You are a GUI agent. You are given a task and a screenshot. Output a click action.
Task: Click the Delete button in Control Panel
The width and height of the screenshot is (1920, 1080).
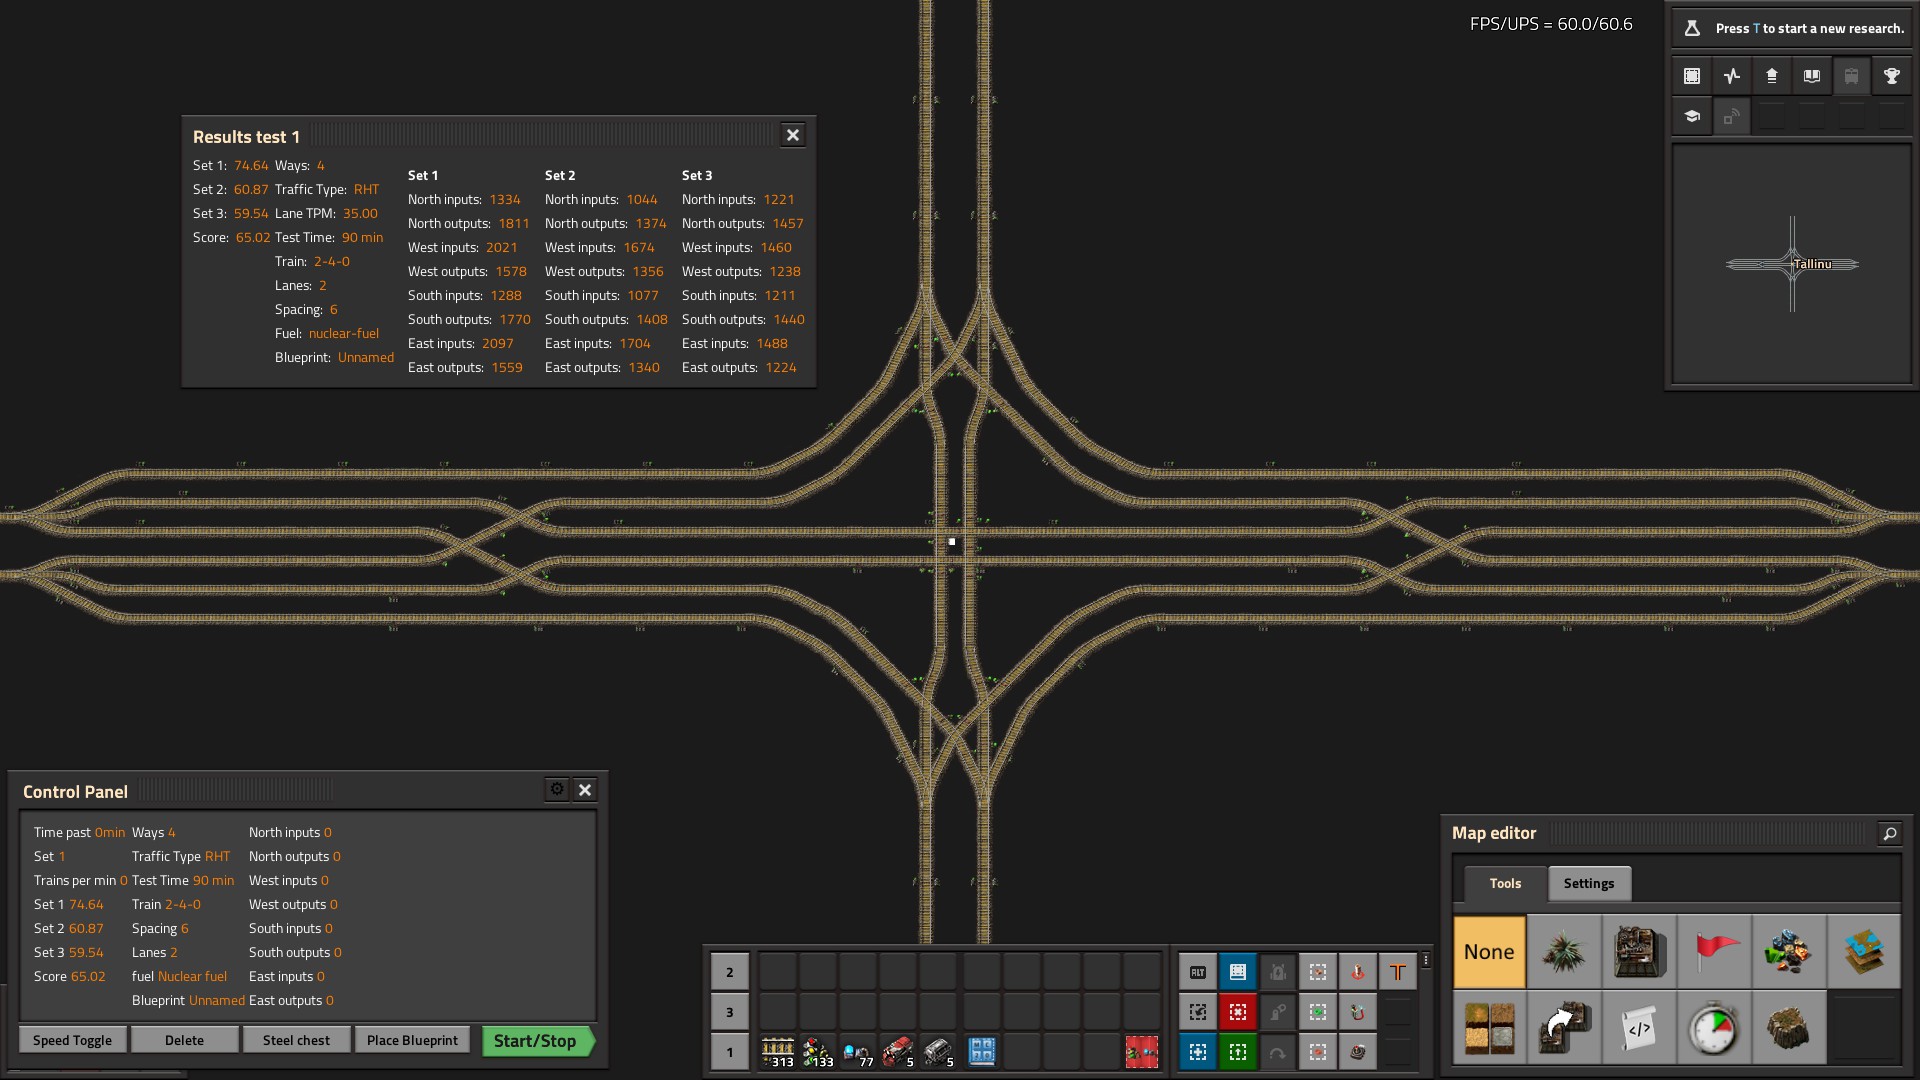[x=184, y=1040]
